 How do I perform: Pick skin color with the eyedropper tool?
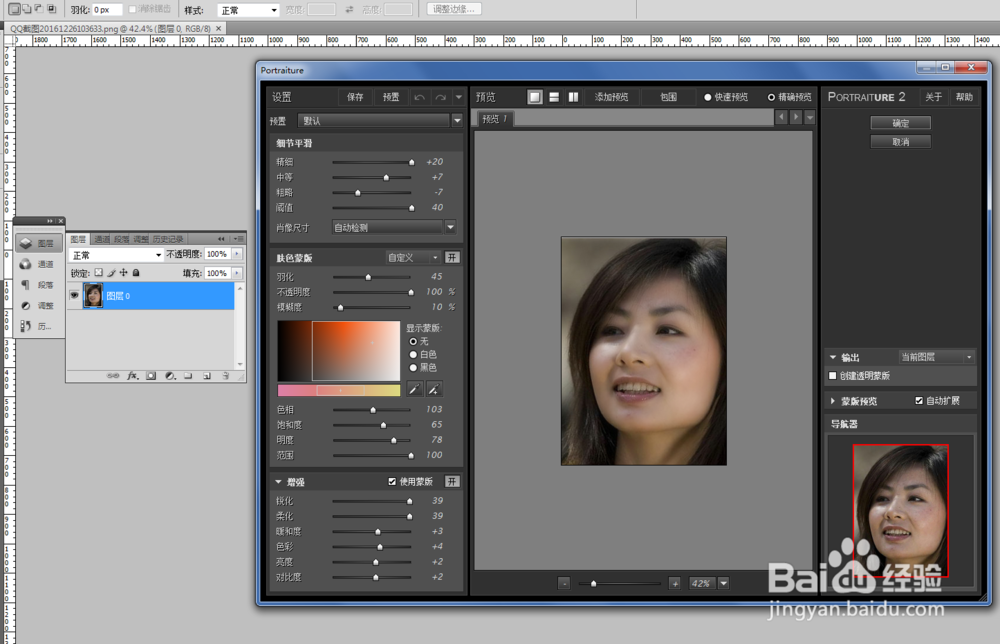[x=415, y=389]
